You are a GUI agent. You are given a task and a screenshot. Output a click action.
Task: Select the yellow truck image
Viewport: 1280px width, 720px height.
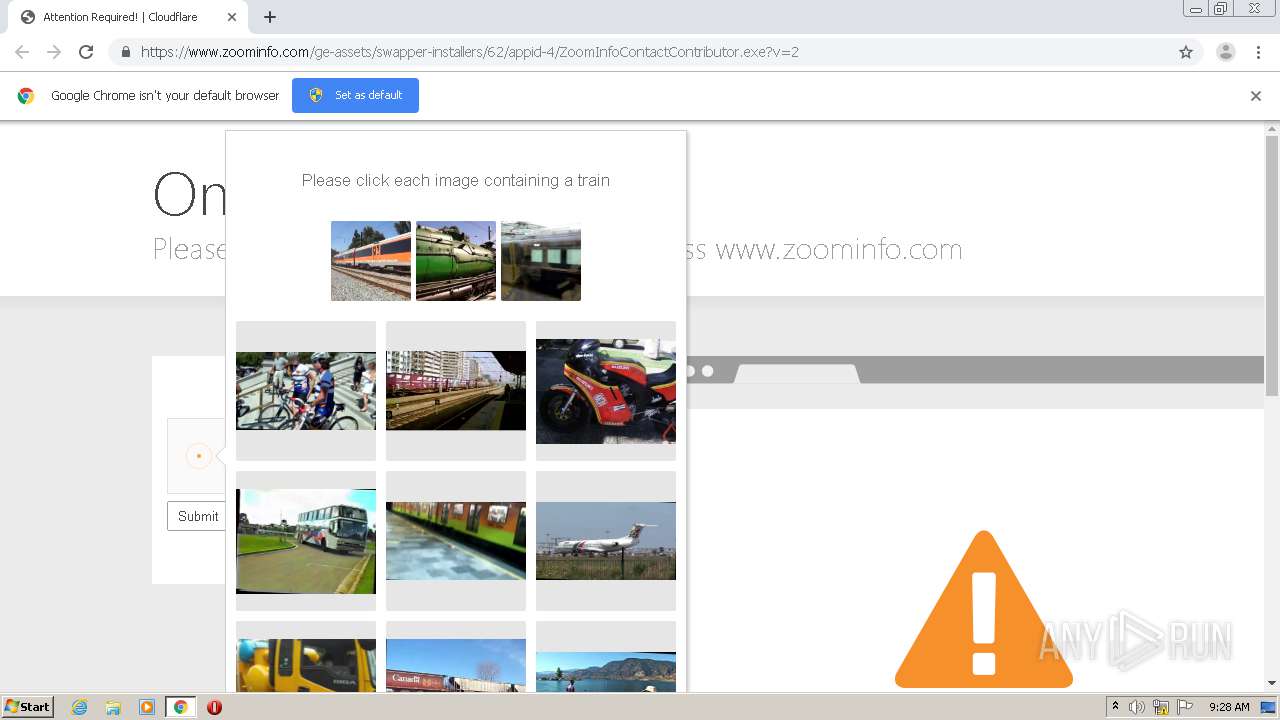[306, 657]
